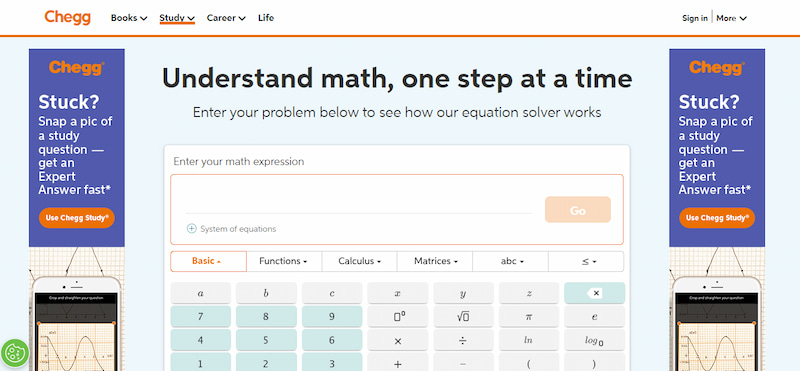Open the Study menu
The width and height of the screenshot is (800, 371).
pos(177,18)
